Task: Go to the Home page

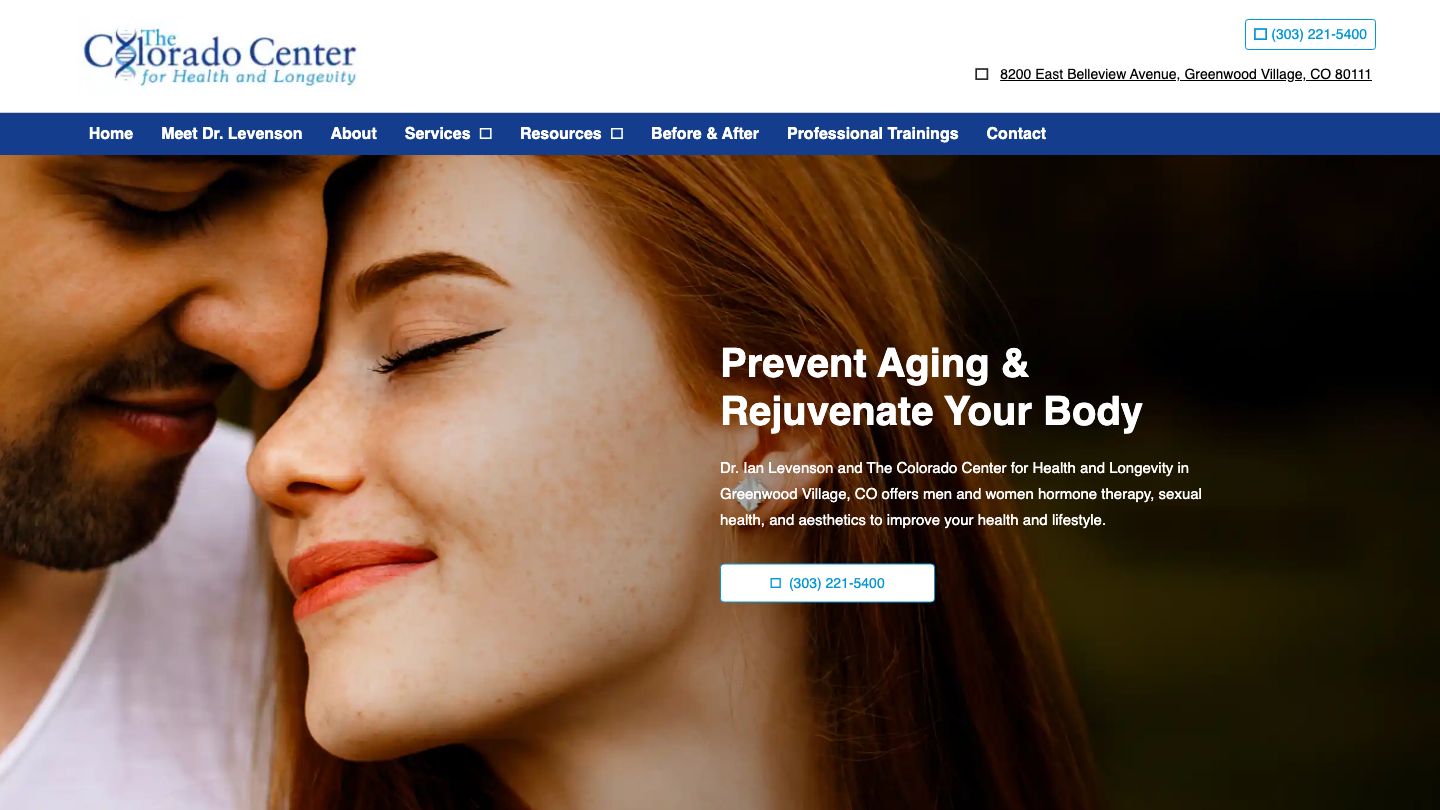Action: point(111,133)
